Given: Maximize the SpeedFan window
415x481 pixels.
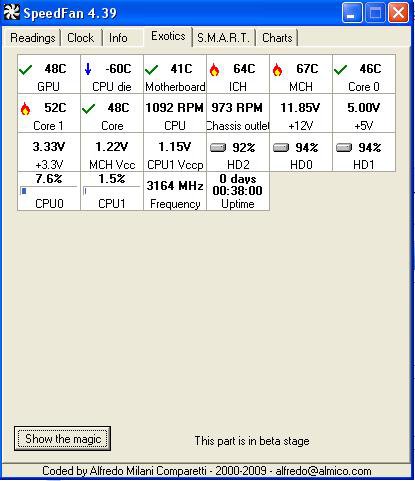Looking at the screenshot, I should pyautogui.click(x=375, y=13).
